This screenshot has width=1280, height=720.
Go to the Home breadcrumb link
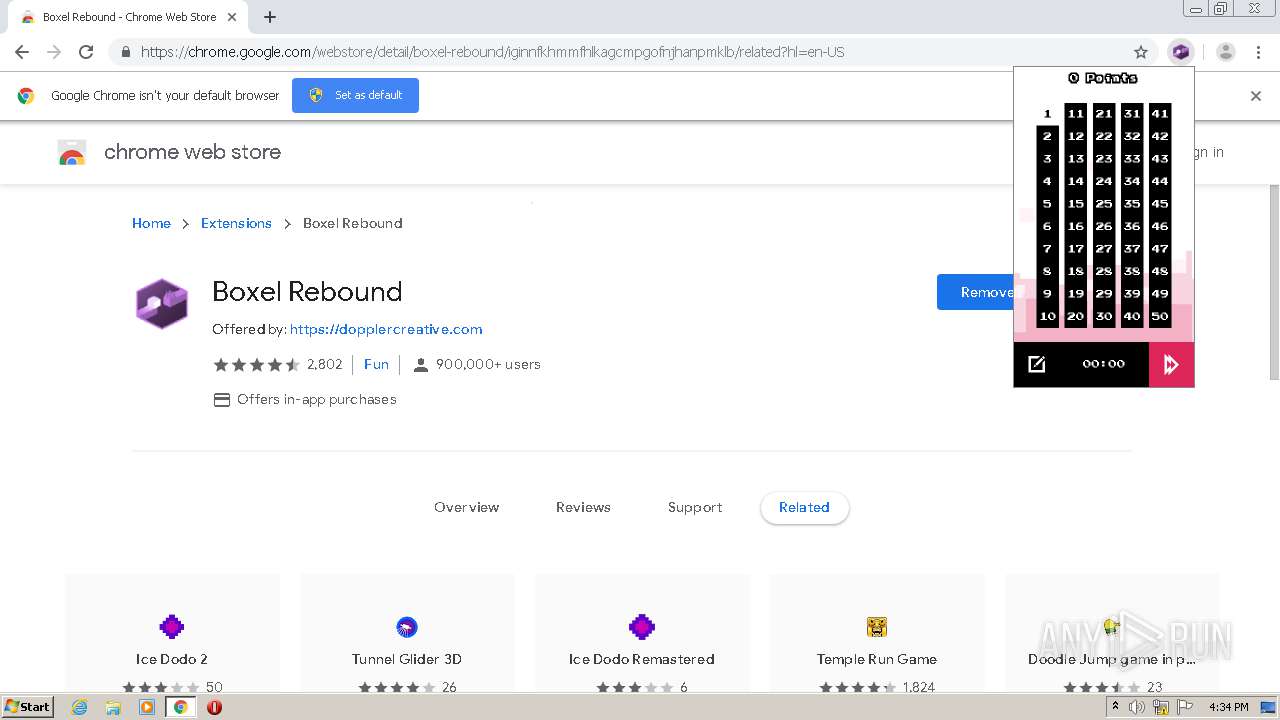coord(151,224)
